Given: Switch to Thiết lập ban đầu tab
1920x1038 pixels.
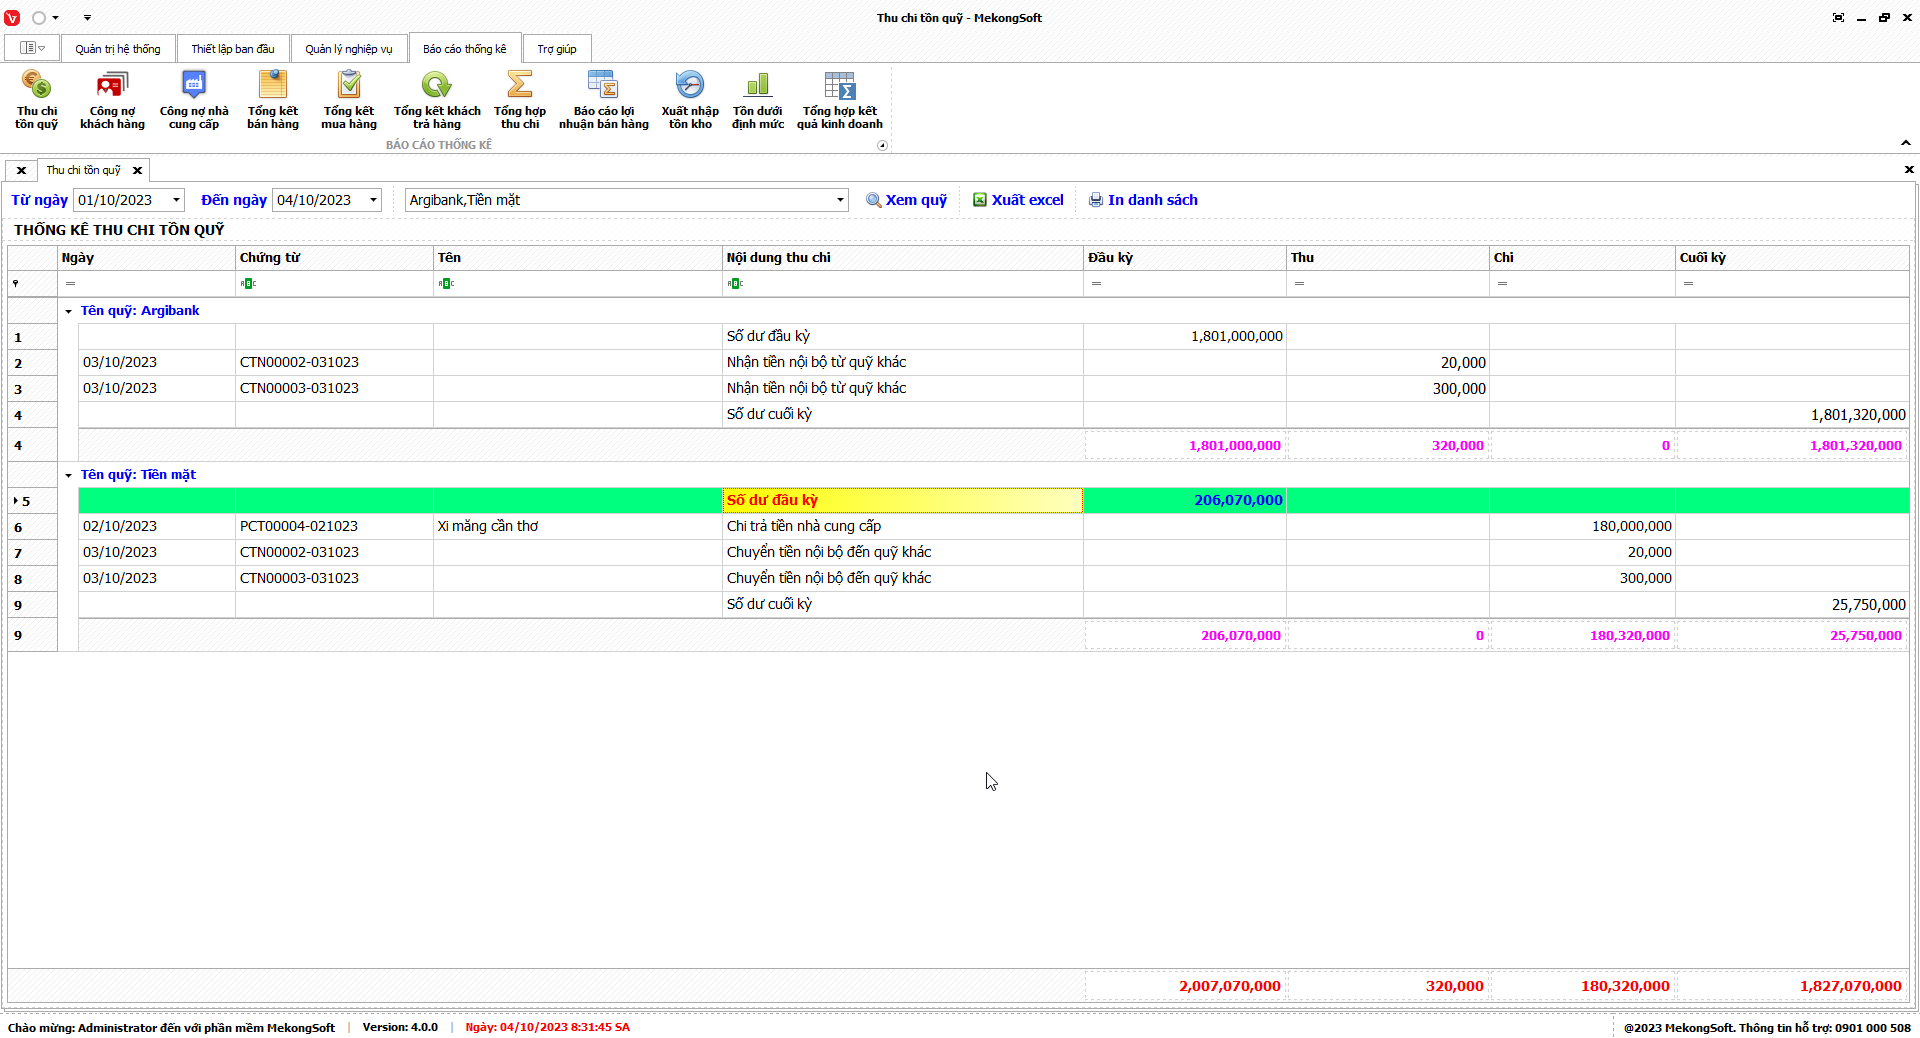Looking at the screenshot, I should (233, 49).
